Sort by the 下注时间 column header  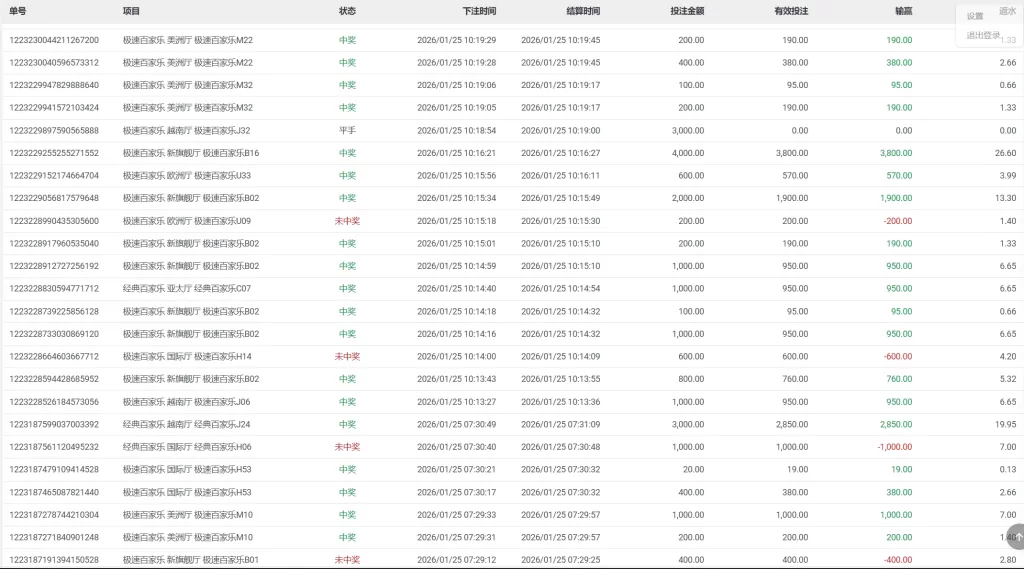(479, 11)
